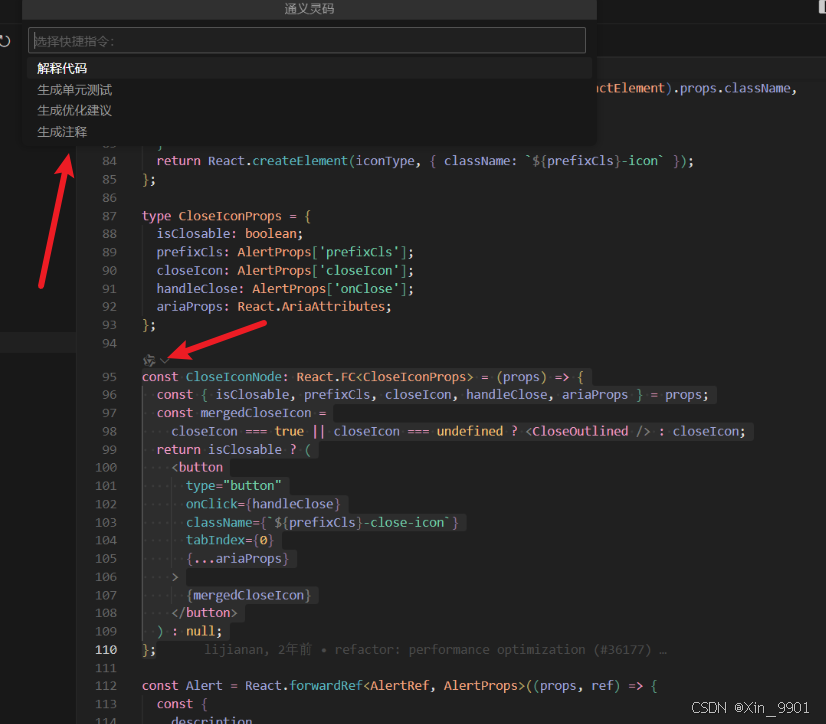Click 'CloseOutlined' JSX tag on line 98
The height and width of the screenshot is (724, 826).
point(580,432)
